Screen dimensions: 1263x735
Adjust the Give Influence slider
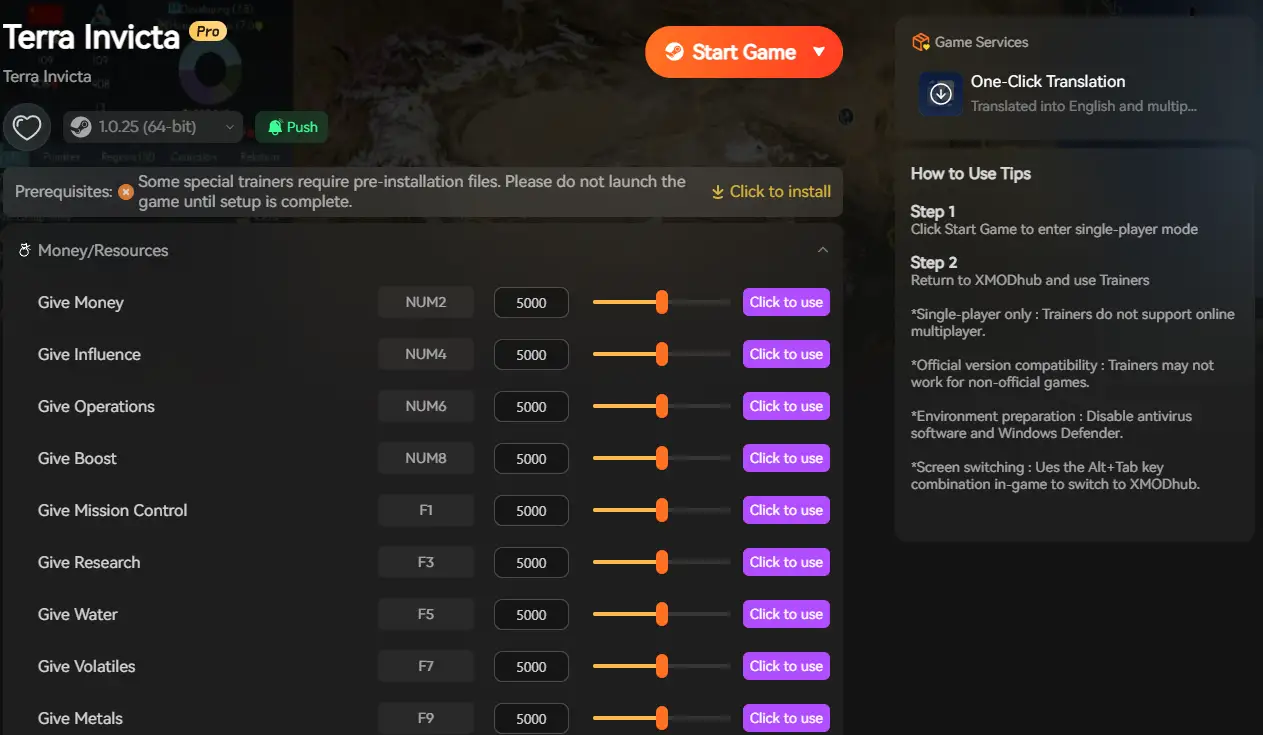(x=661, y=354)
